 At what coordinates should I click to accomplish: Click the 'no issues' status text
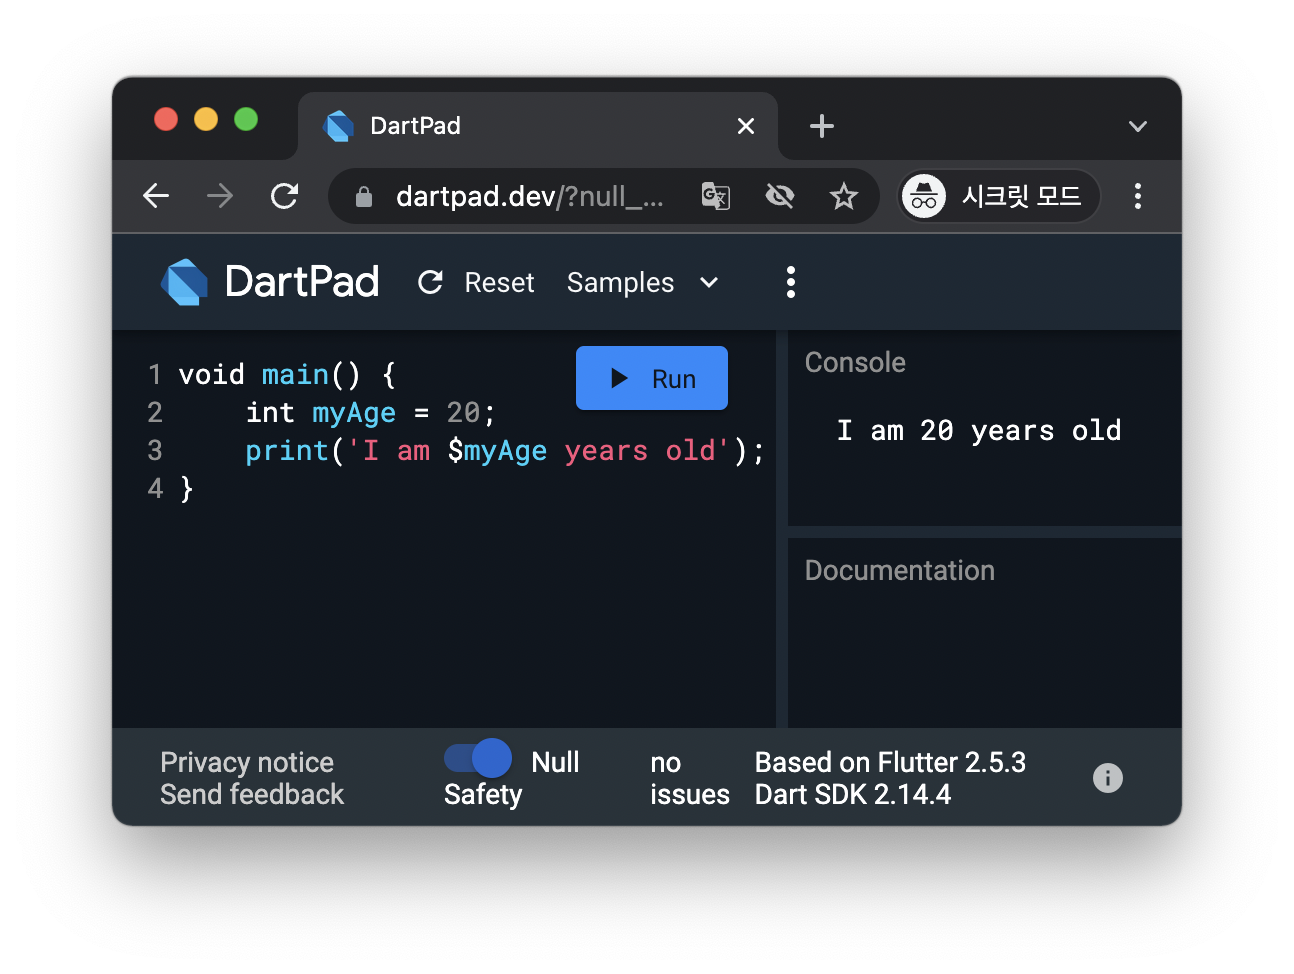click(x=690, y=778)
